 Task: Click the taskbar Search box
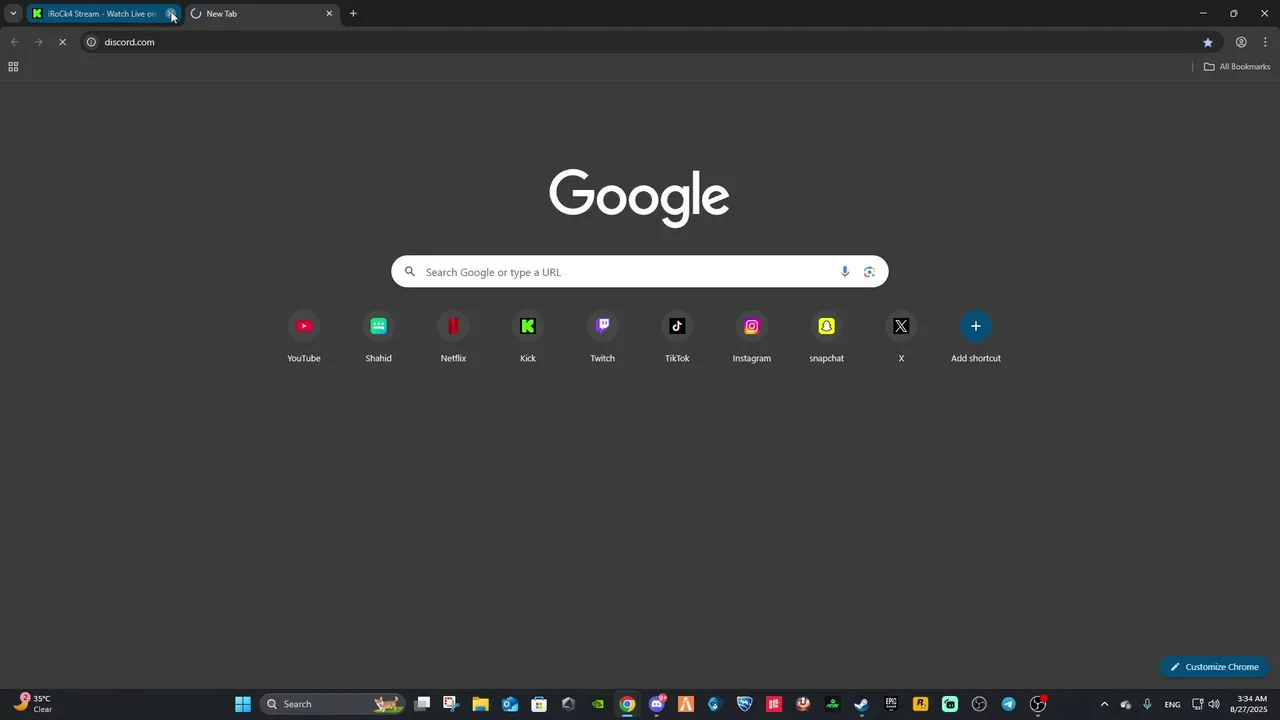pyautogui.click(x=334, y=704)
